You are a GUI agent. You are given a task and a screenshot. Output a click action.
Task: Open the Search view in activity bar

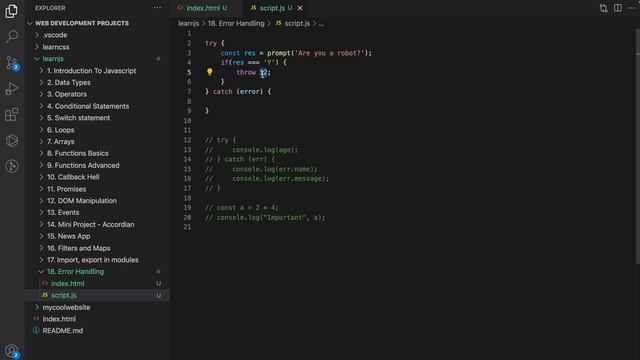tap(11, 36)
